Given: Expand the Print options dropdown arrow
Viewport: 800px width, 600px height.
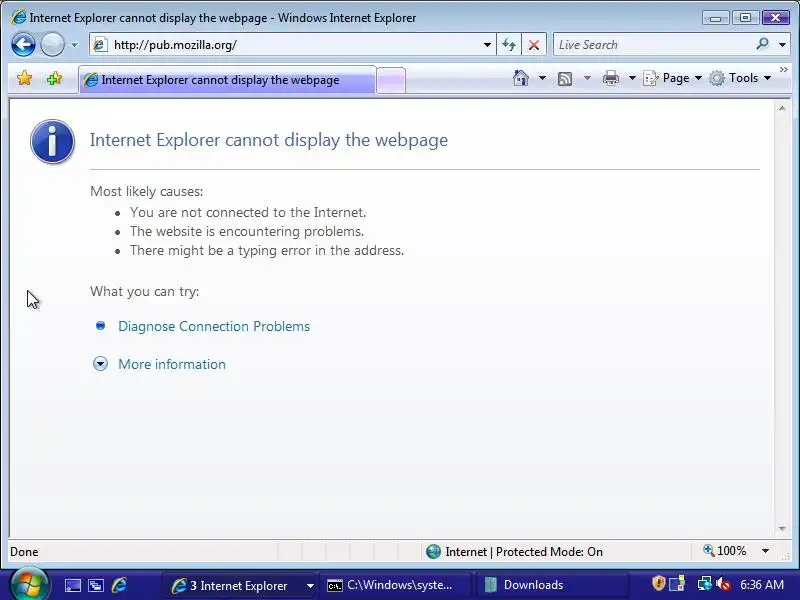Looking at the screenshot, I should coord(632,78).
